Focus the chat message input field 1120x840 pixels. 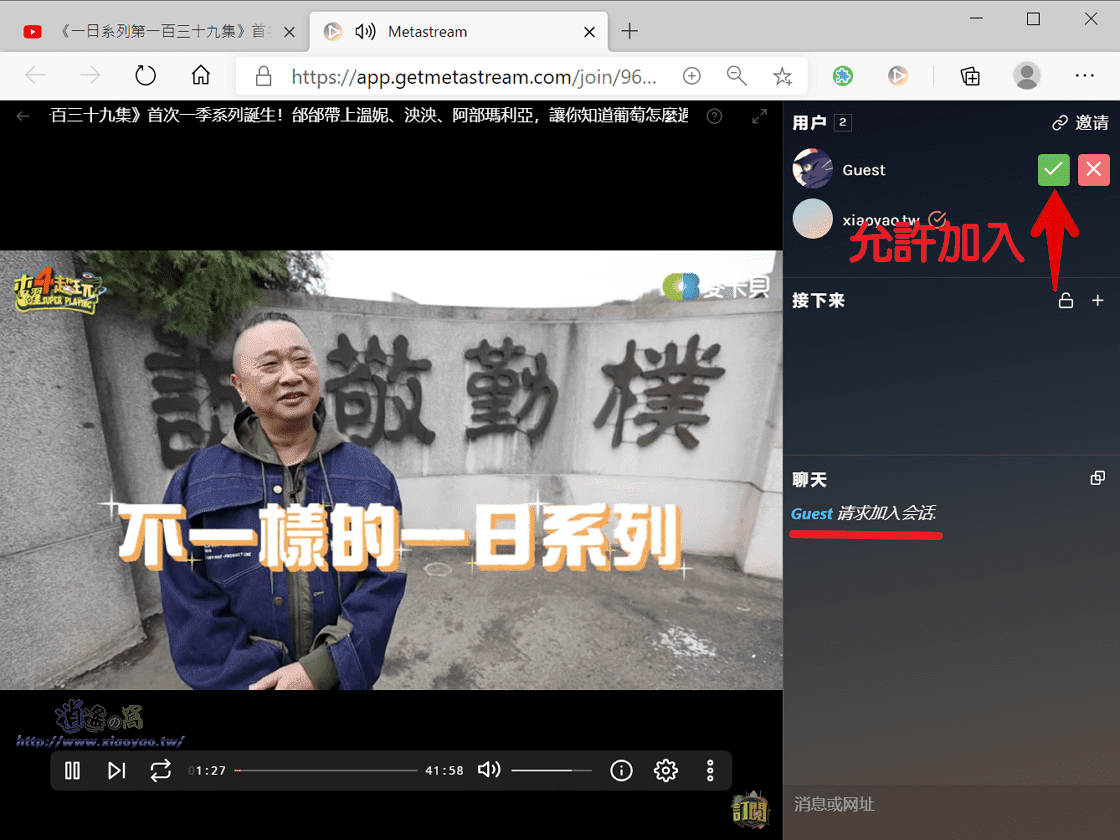[x=951, y=804]
